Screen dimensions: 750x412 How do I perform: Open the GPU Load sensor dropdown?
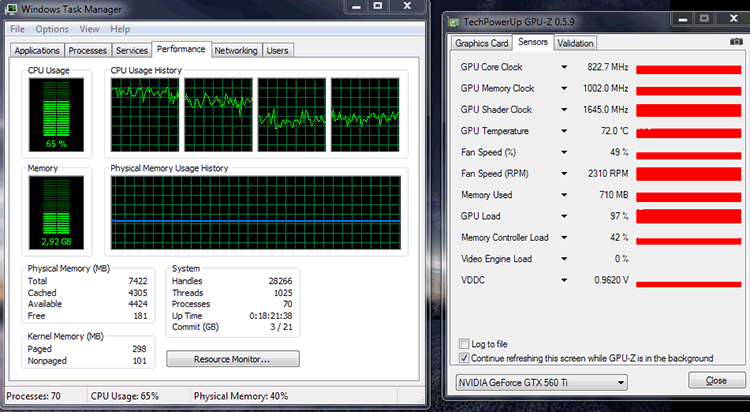point(564,216)
